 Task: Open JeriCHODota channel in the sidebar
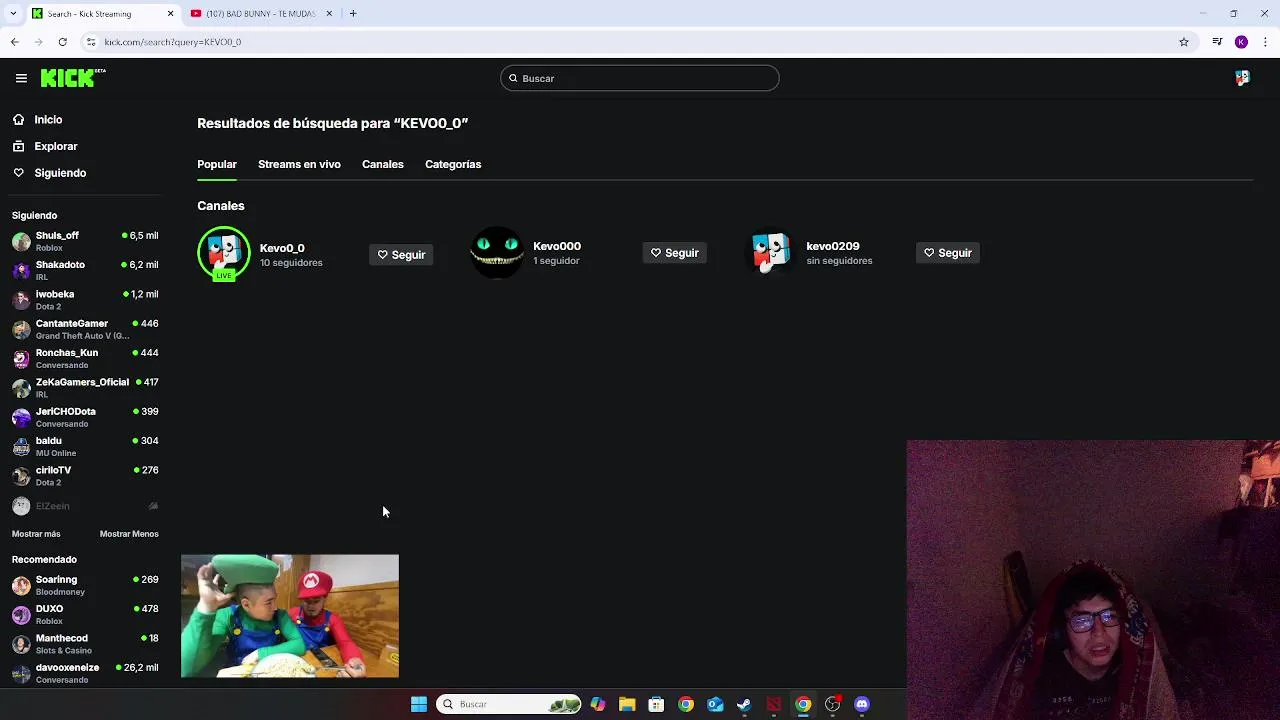[85, 417]
